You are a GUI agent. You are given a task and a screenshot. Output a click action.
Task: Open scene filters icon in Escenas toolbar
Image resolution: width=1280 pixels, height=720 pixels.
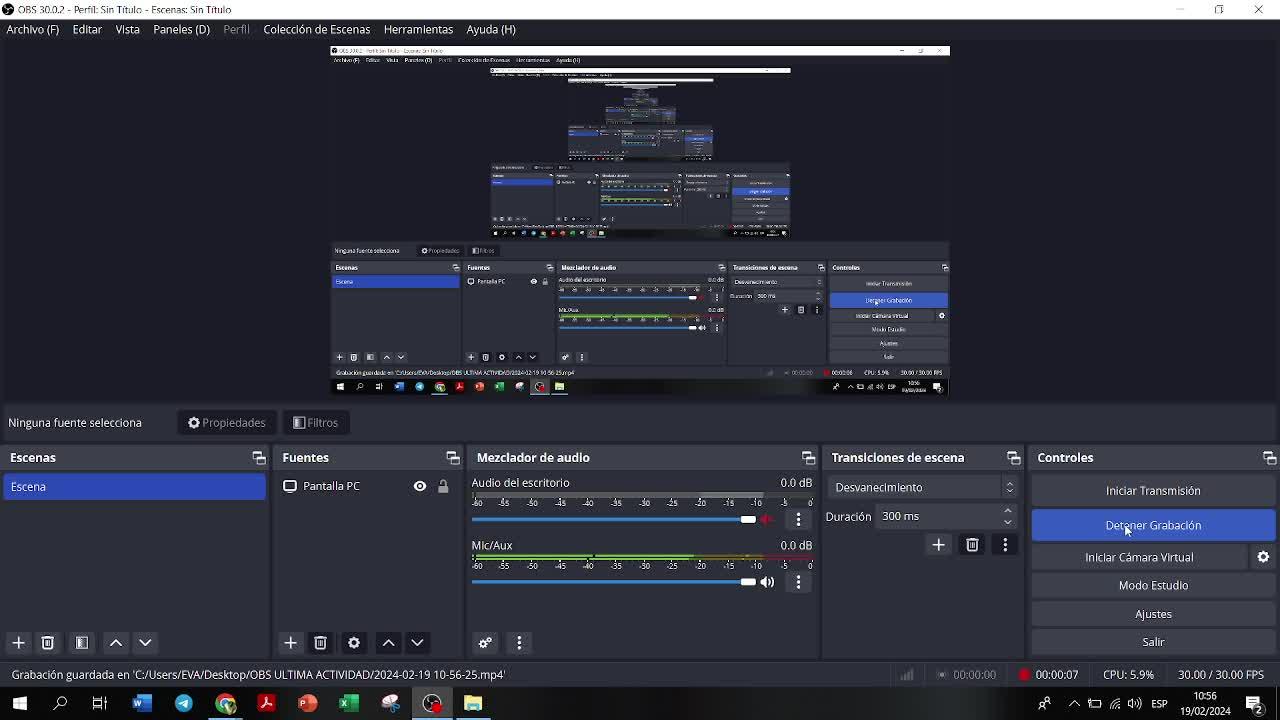click(82, 643)
